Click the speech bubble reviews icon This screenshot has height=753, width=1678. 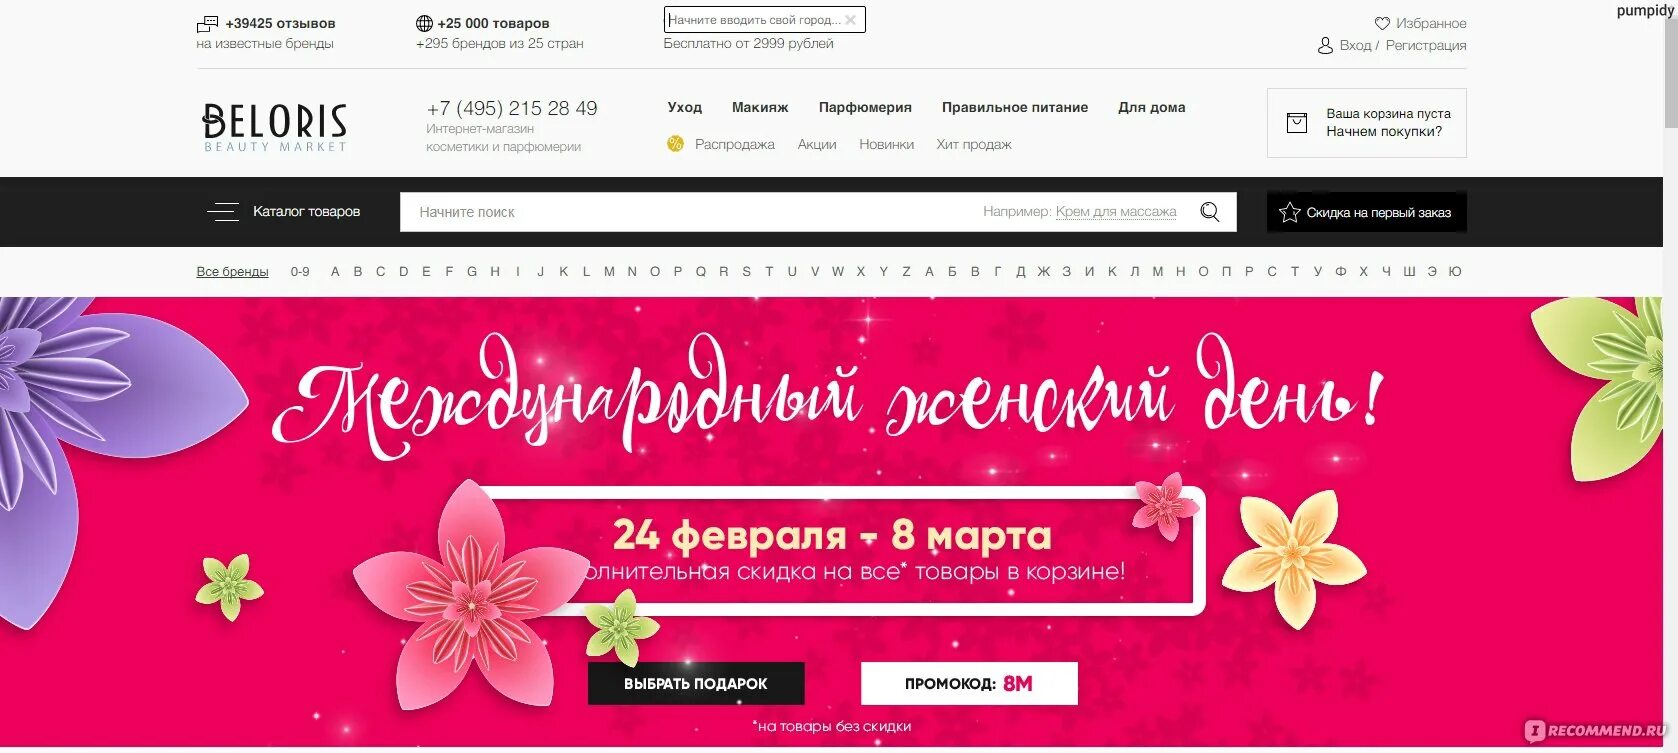[x=208, y=23]
